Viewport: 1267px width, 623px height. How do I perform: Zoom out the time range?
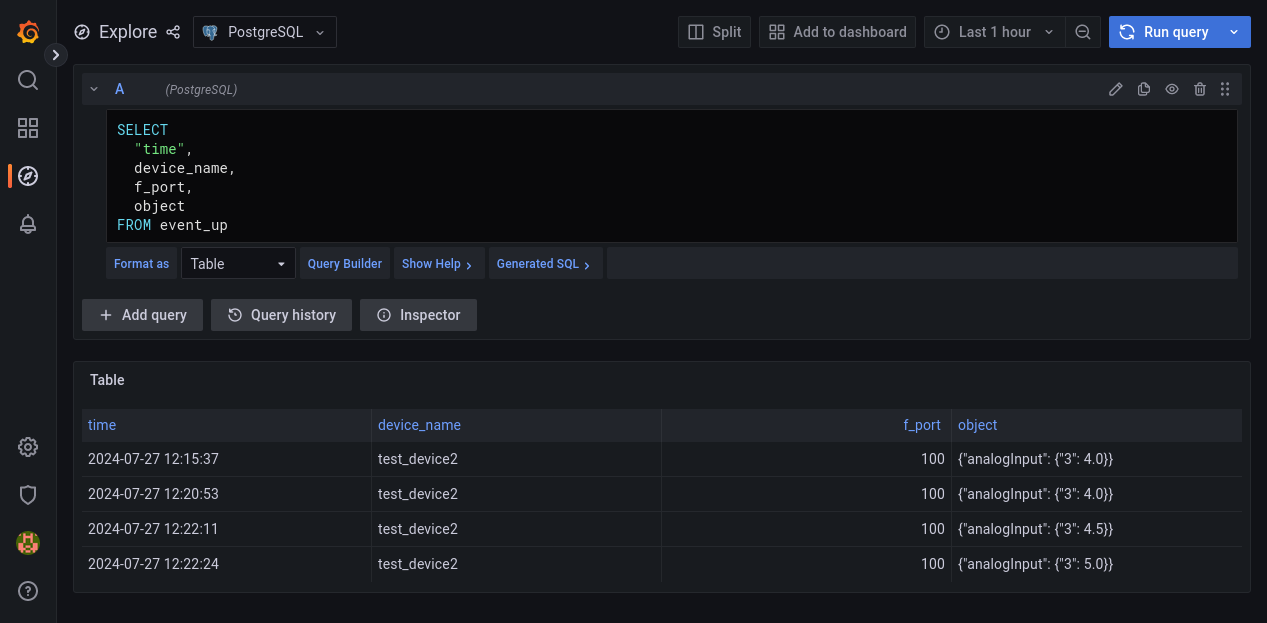pos(1083,32)
